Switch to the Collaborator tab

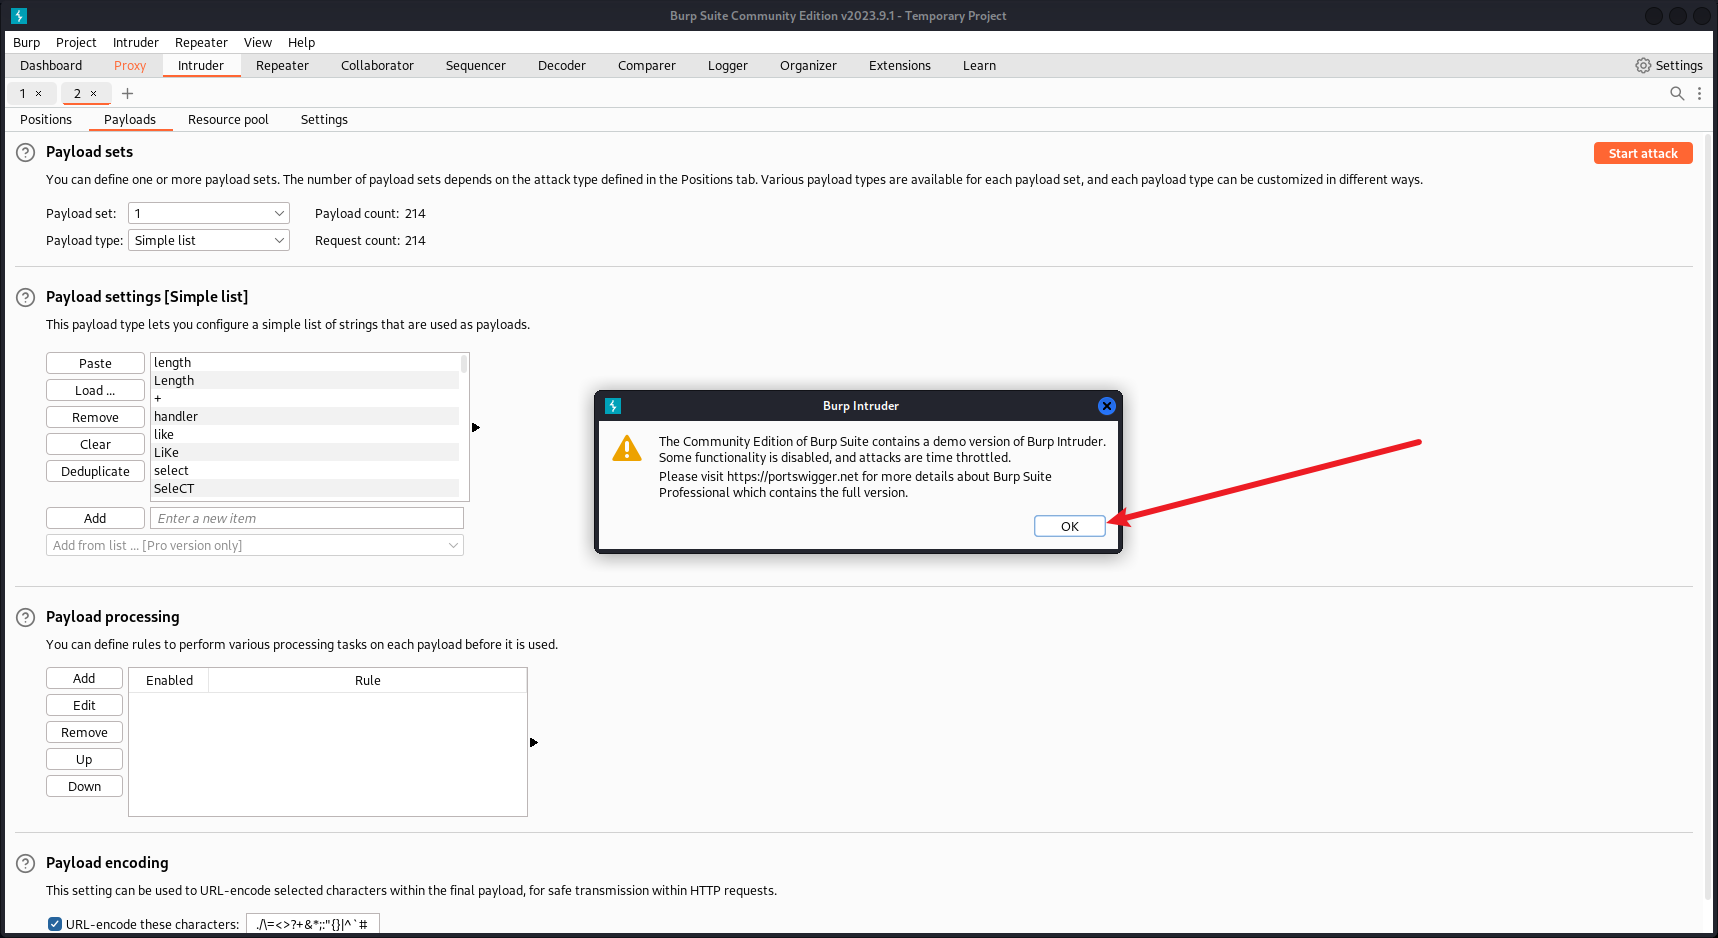click(x=377, y=65)
